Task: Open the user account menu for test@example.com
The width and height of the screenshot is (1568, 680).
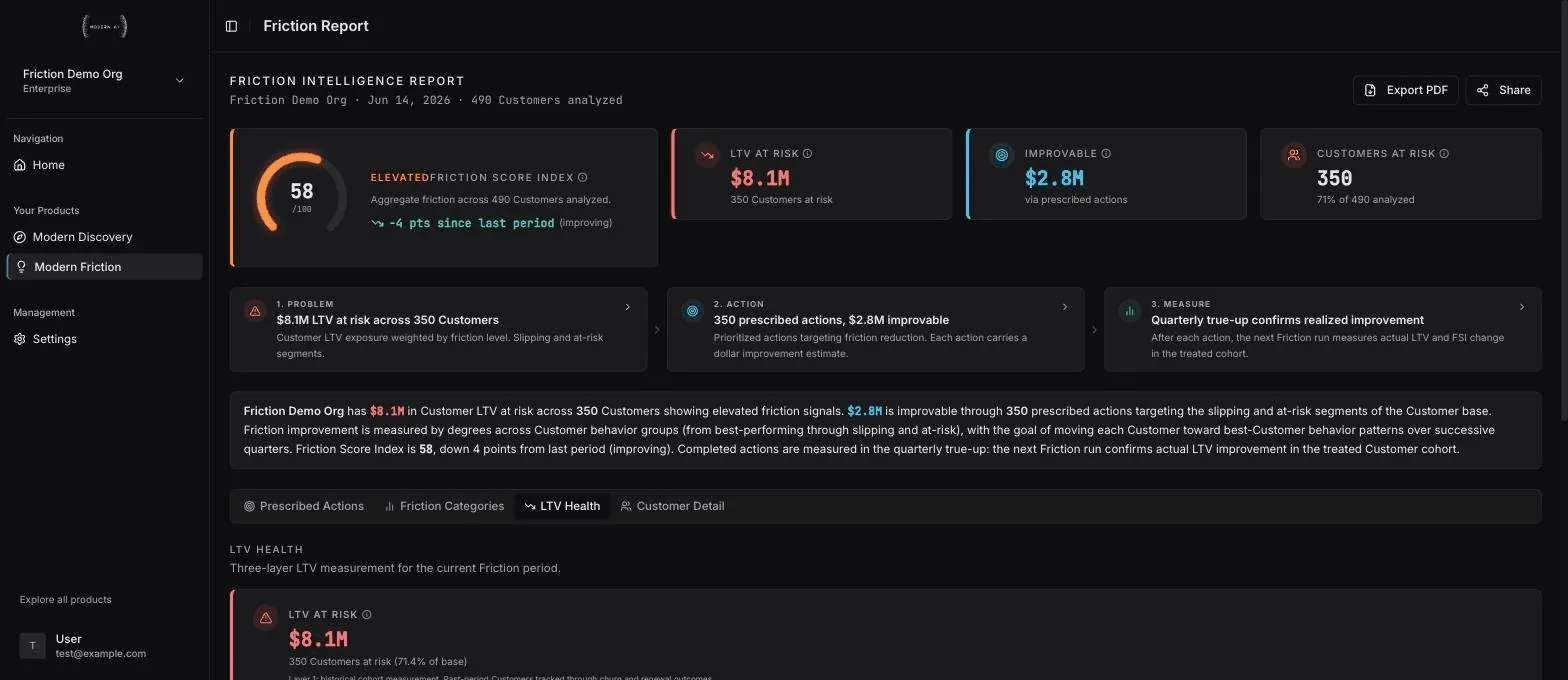Action: 104,646
